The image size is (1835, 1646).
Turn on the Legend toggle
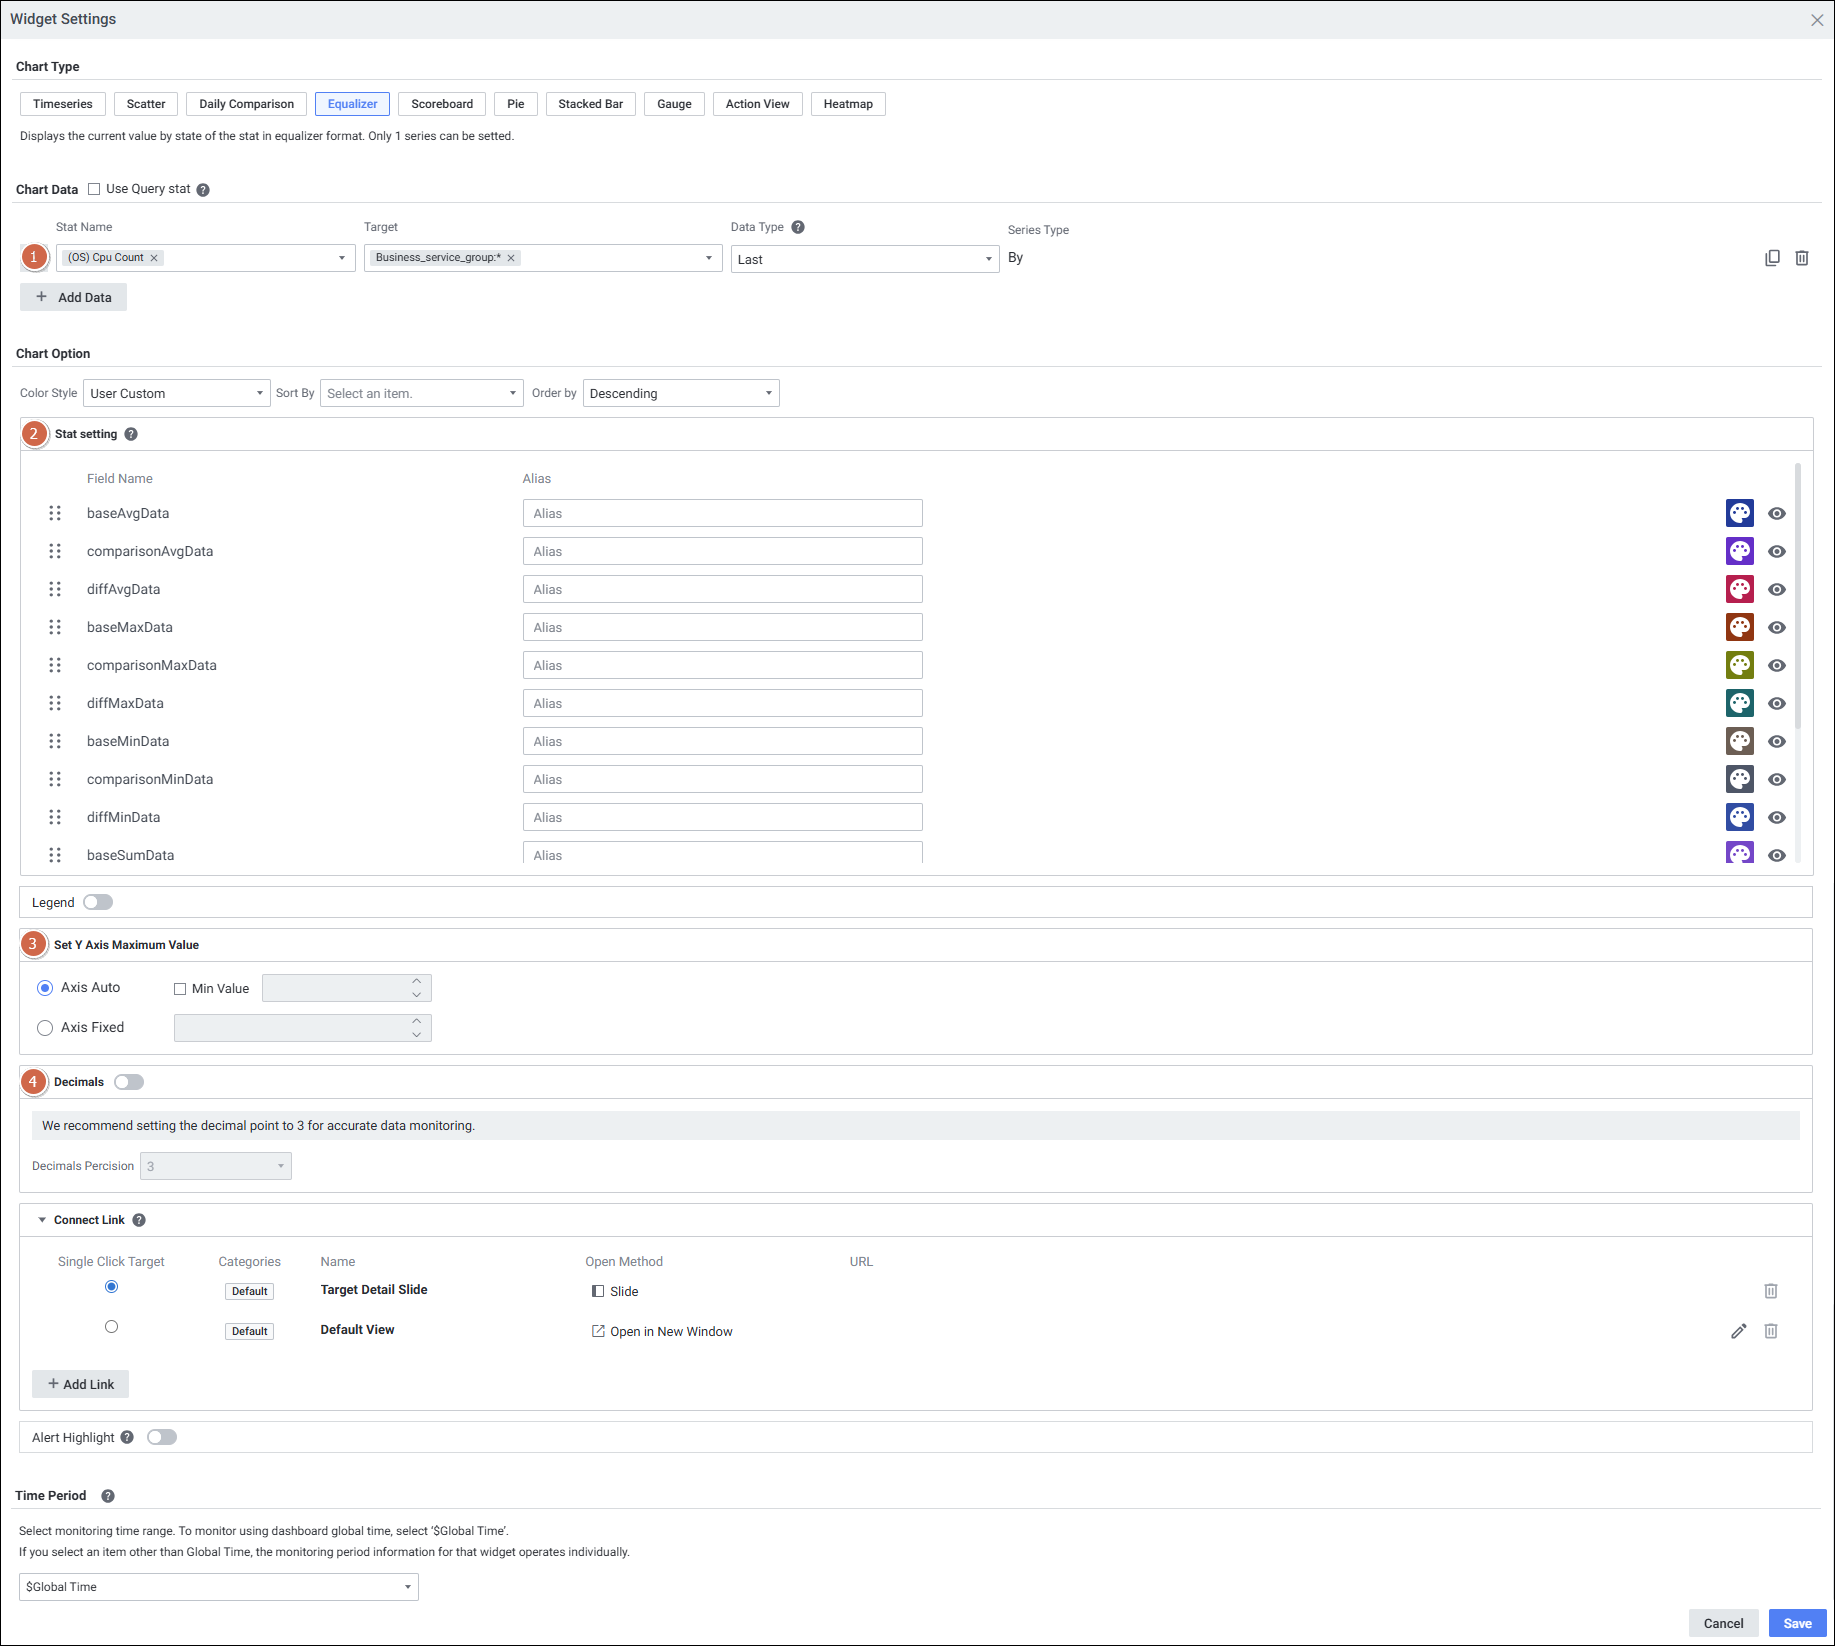coord(98,902)
